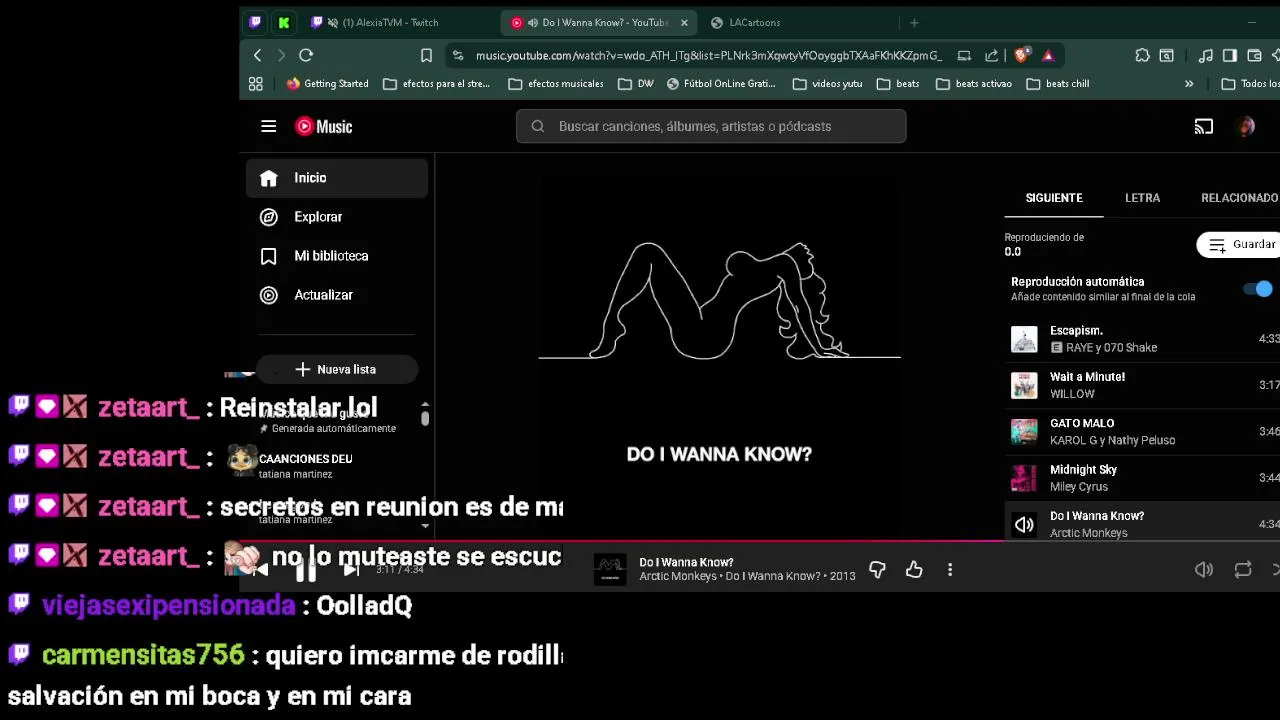Click the URL address bar
Screen dimensions: 1280x720
tap(708, 56)
